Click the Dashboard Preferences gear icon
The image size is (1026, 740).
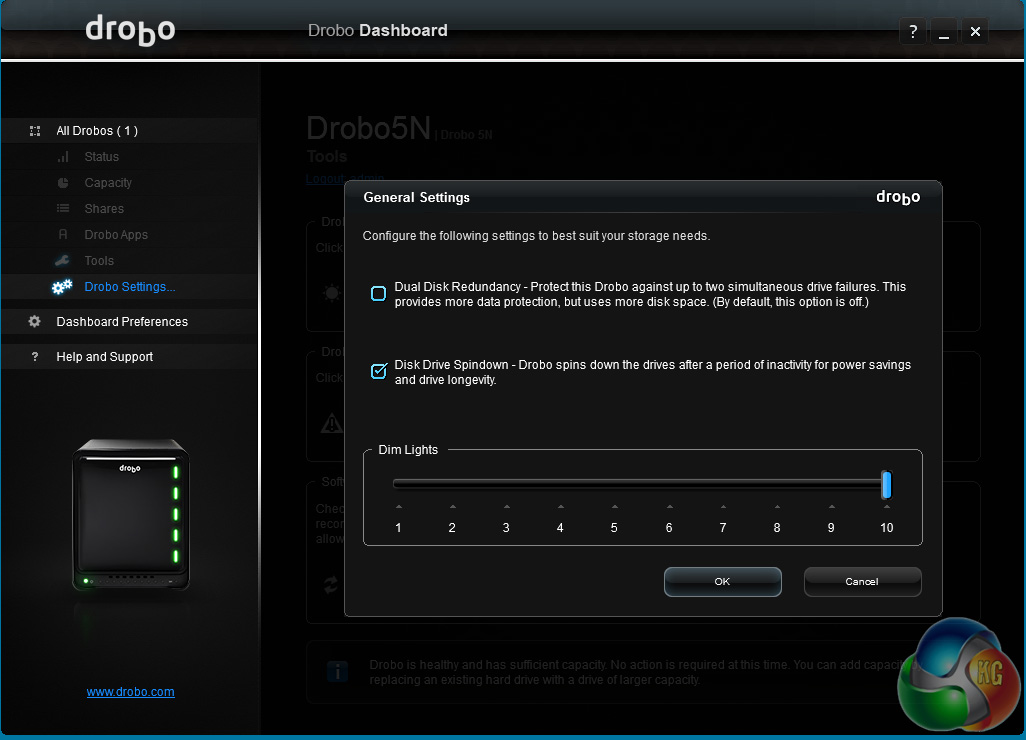pos(35,322)
